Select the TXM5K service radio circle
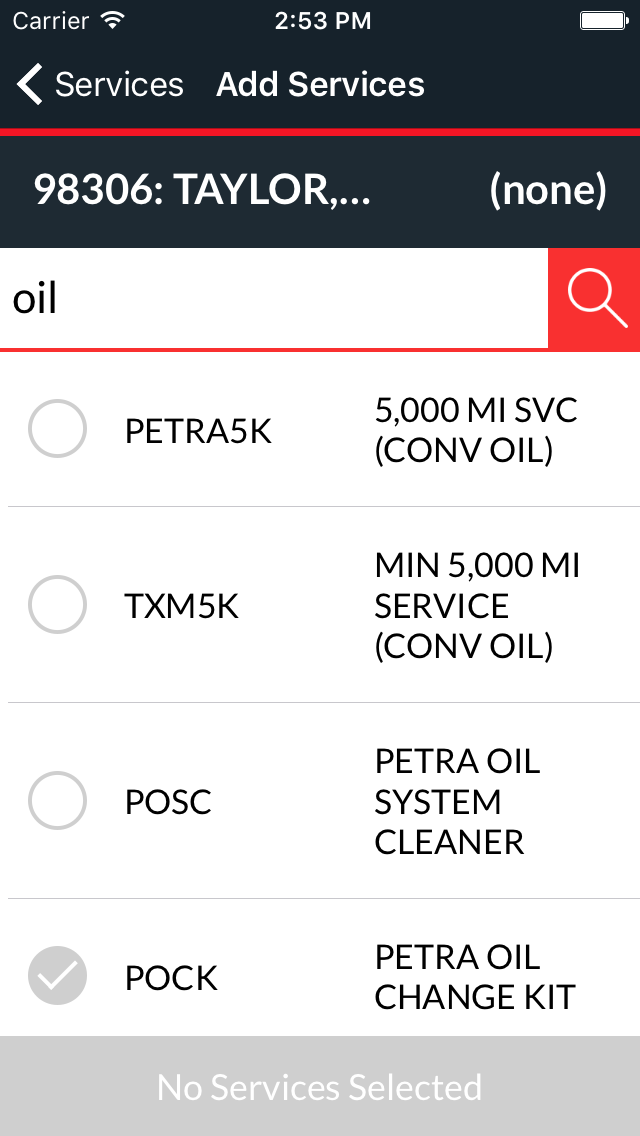 pos(57,605)
